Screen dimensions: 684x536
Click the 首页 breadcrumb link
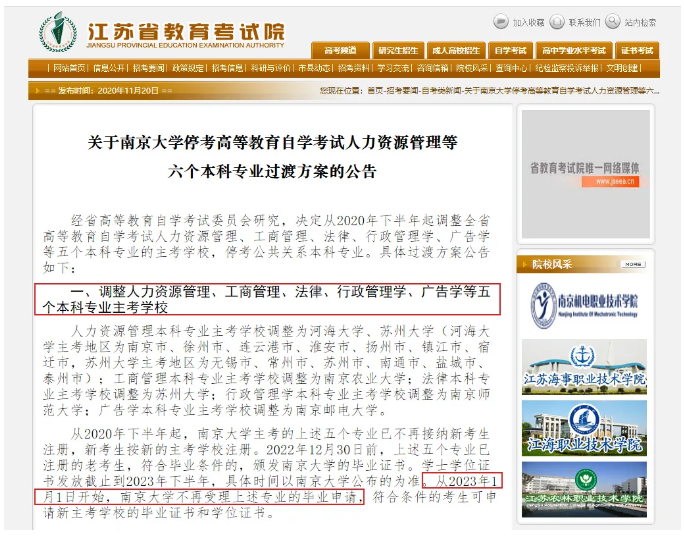point(376,91)
